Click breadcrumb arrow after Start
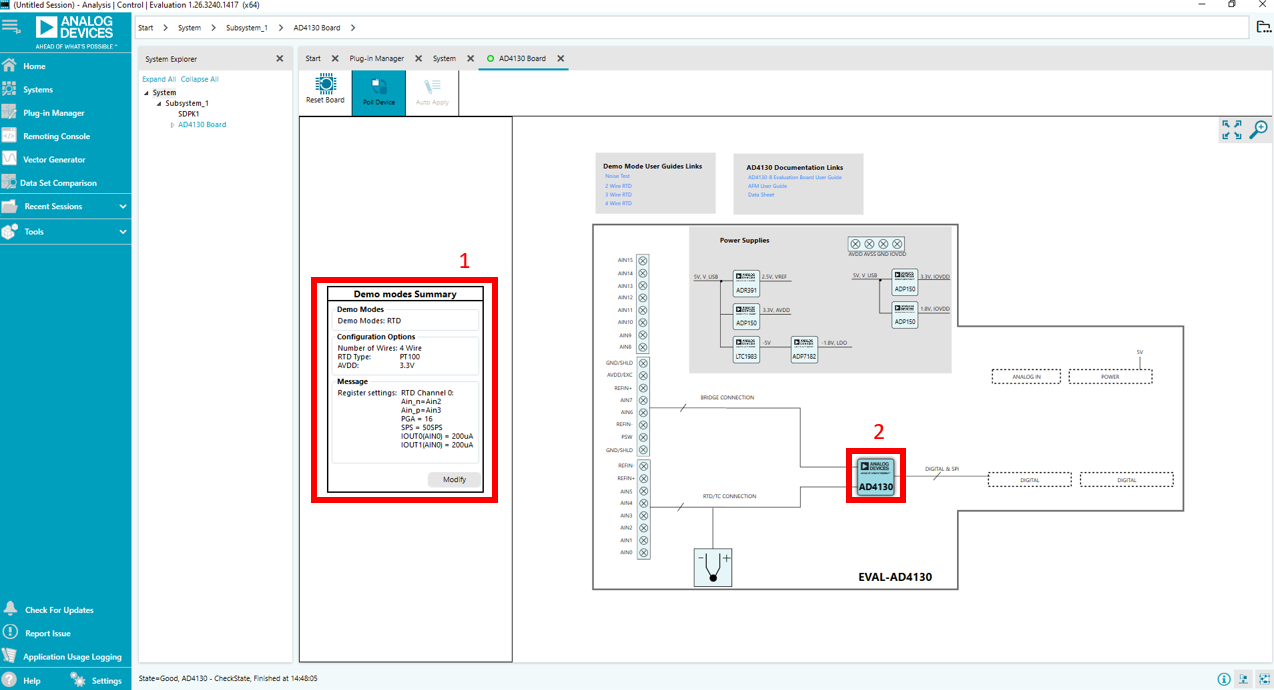Viewport: 1274px width, 690px height. pos(166,28)
